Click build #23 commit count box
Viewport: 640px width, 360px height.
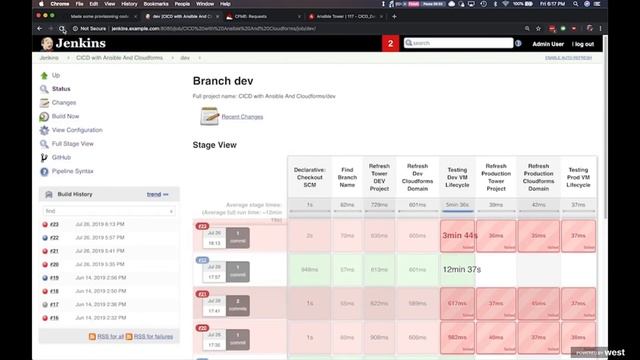point(238,238)
